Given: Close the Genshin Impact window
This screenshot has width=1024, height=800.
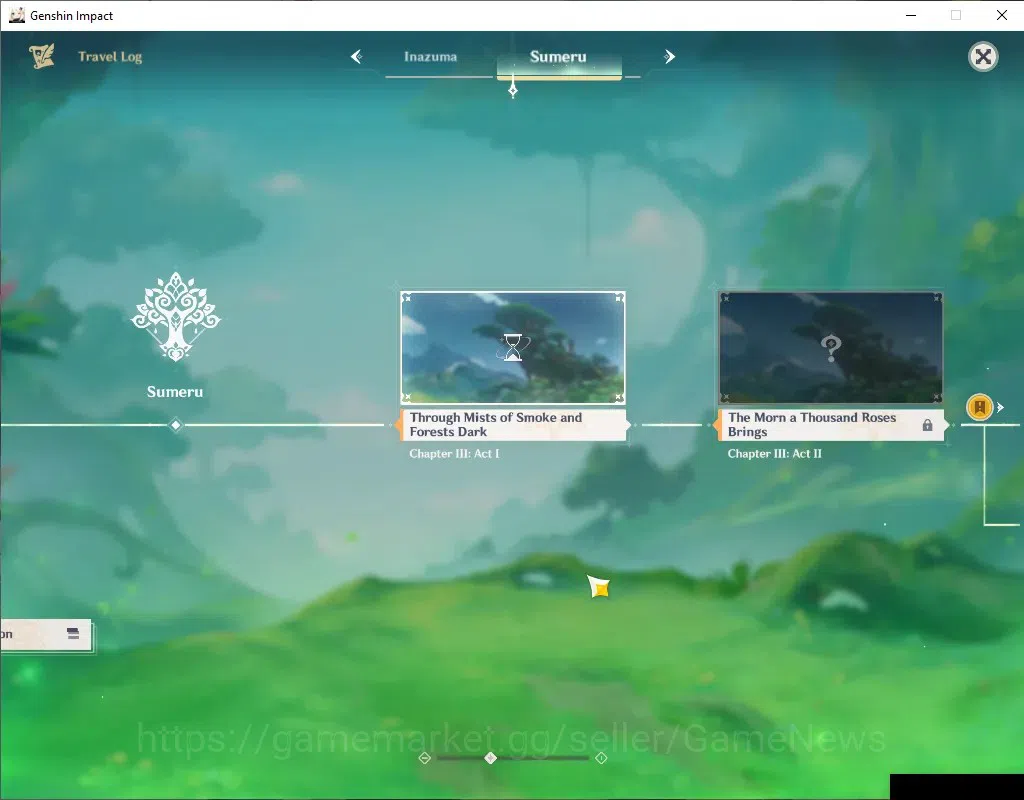Looking at the screenshot, I should coord(1002,15).
